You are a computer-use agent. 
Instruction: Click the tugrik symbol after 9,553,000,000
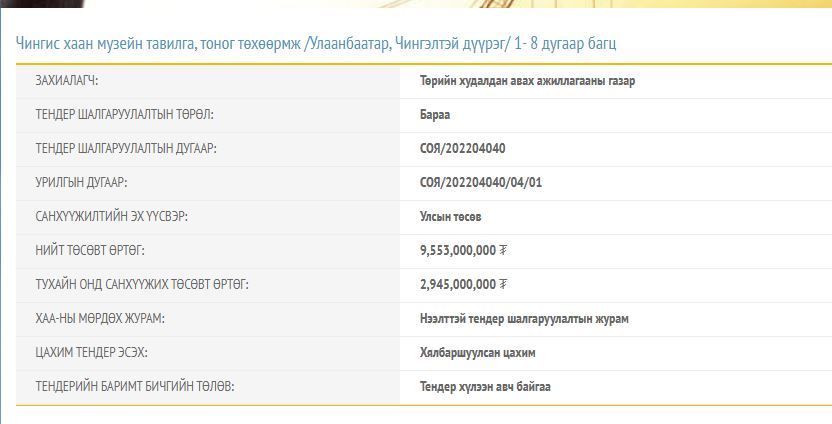coord(503,251)
